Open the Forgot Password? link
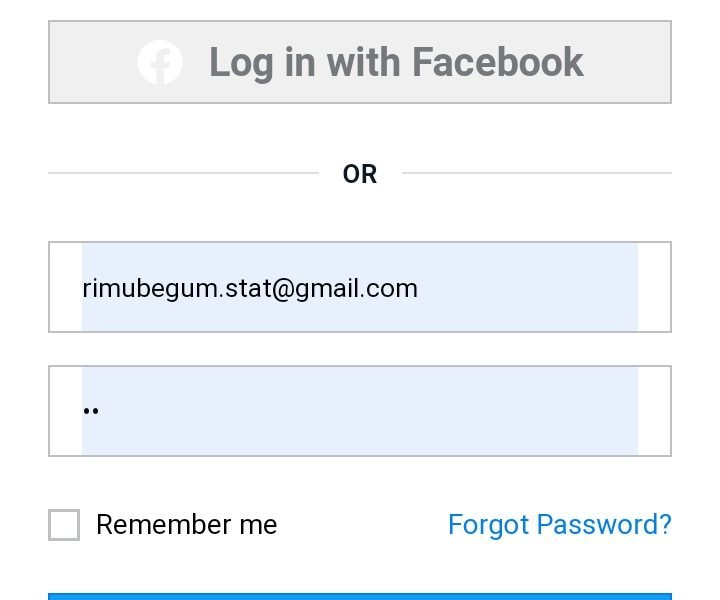This screenshot has height=600, width=720. 560,525
